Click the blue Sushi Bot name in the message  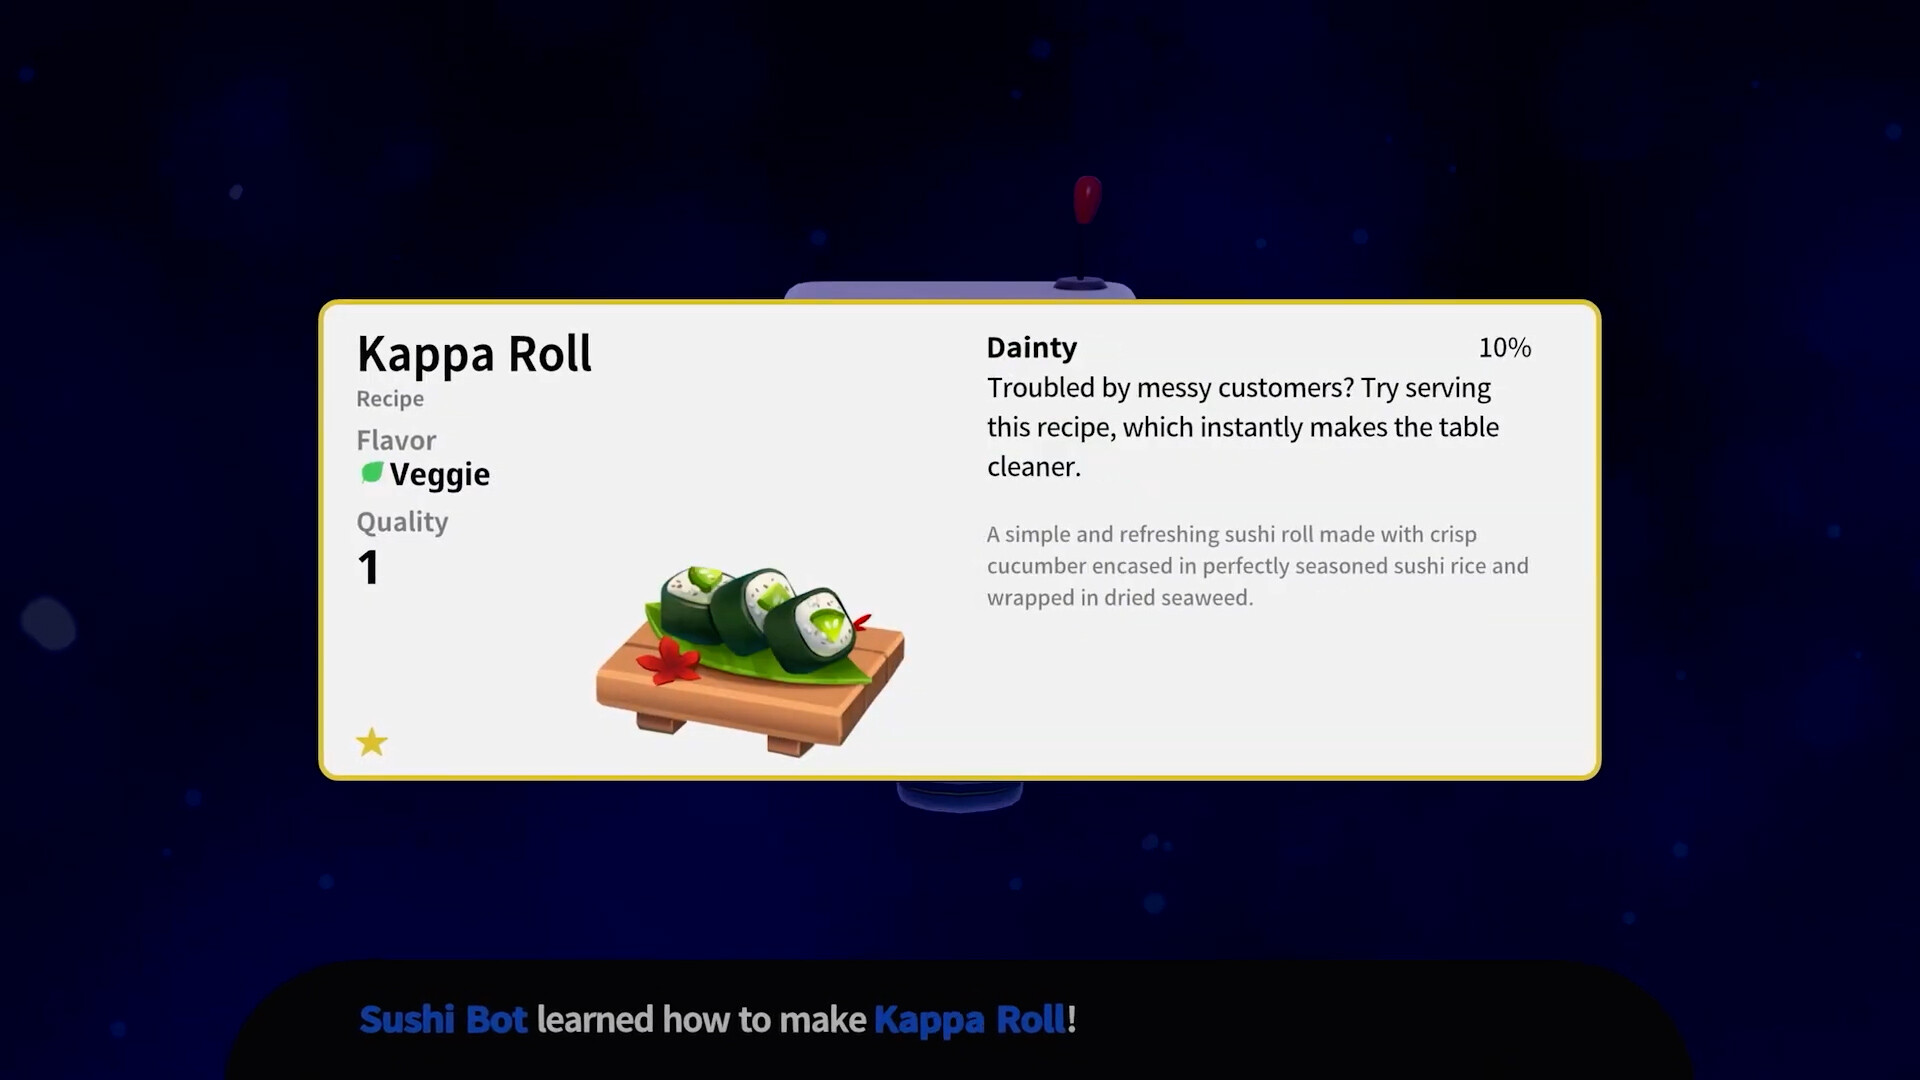pos(443,1020)
